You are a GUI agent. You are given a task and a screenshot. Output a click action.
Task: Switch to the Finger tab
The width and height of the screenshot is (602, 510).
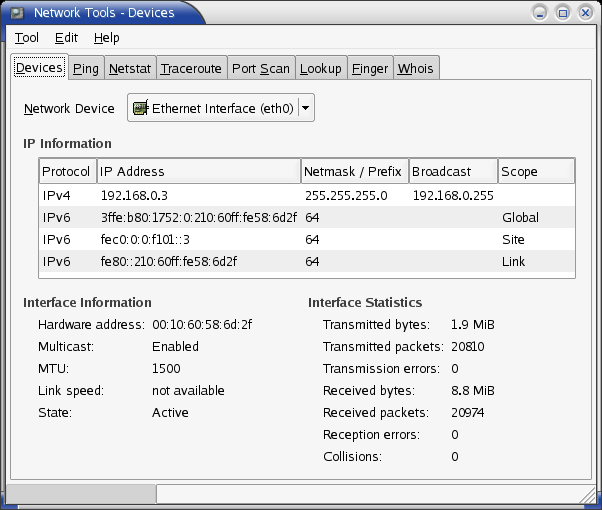coord(370,68)
